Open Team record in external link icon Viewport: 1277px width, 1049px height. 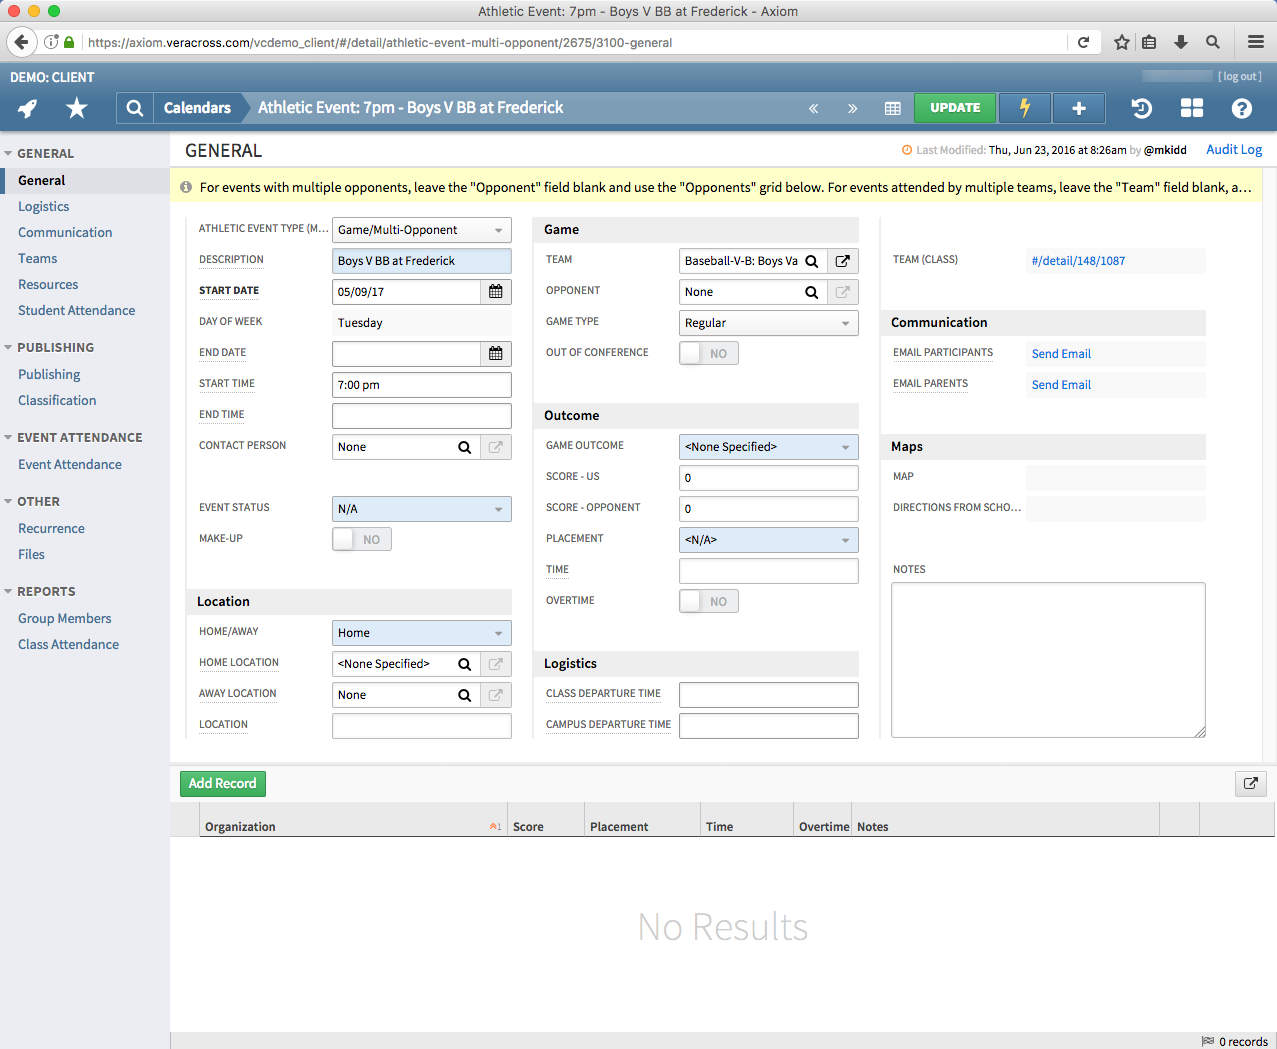click(843, 261)
